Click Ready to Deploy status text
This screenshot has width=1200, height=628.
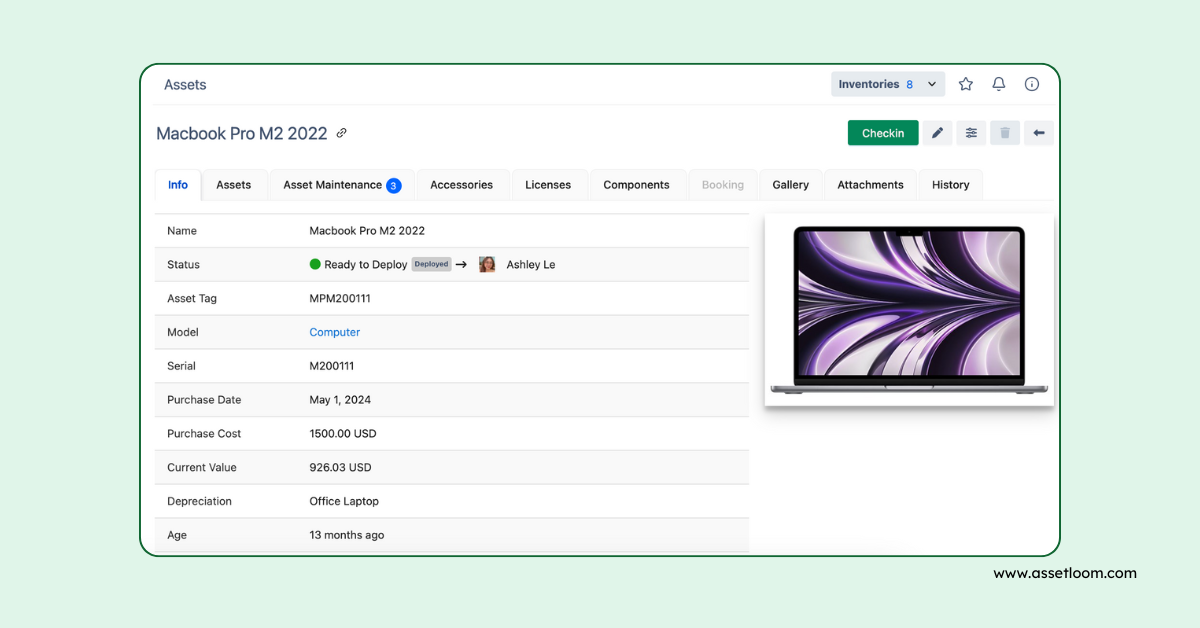click(366, 265)
